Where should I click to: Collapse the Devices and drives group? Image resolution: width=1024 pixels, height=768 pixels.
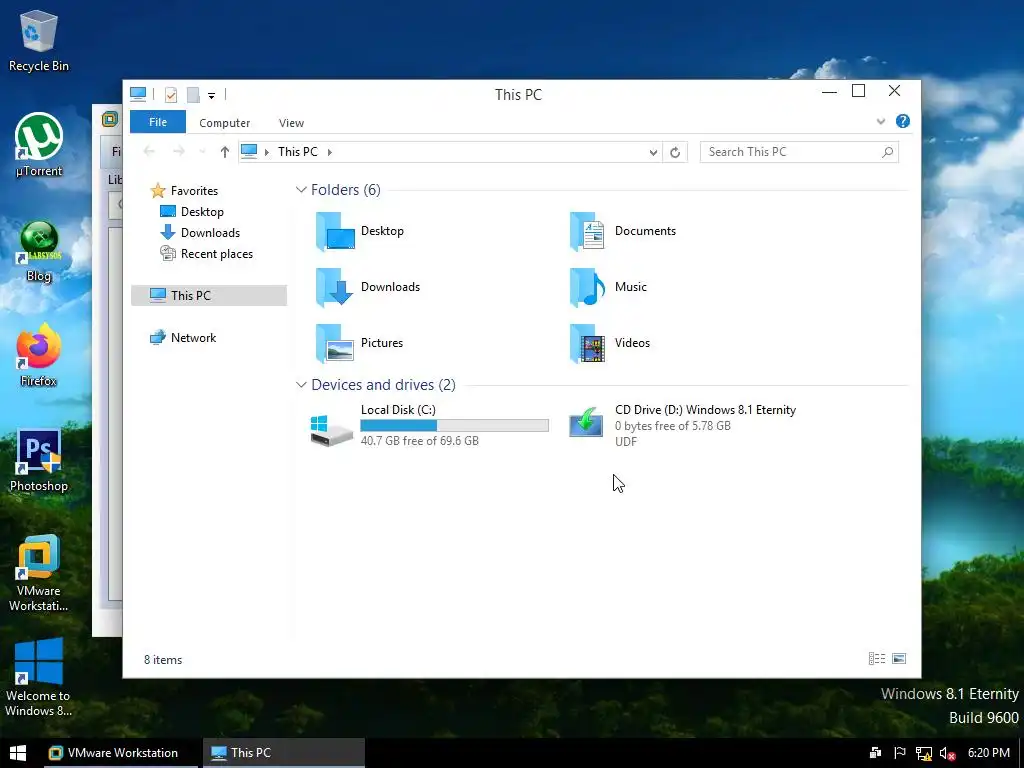tap(301, 385)
